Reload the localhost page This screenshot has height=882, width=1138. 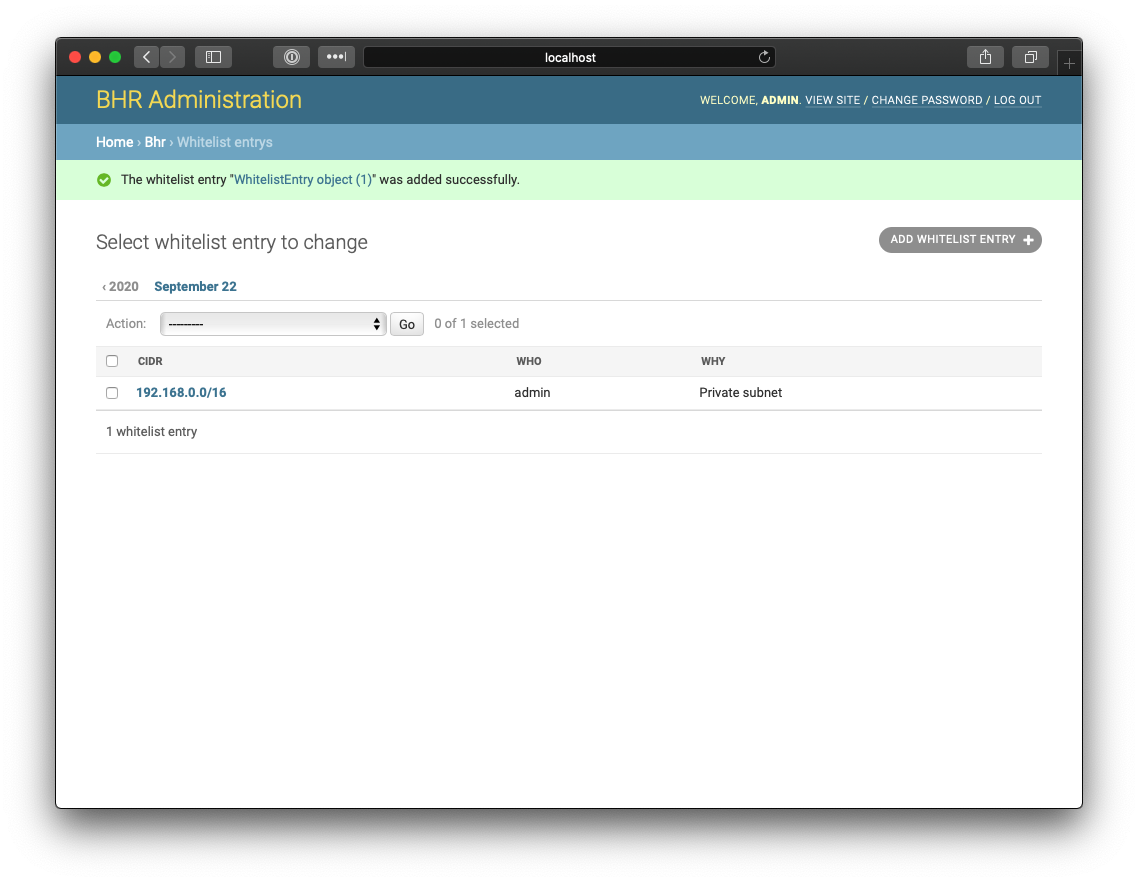764,57
